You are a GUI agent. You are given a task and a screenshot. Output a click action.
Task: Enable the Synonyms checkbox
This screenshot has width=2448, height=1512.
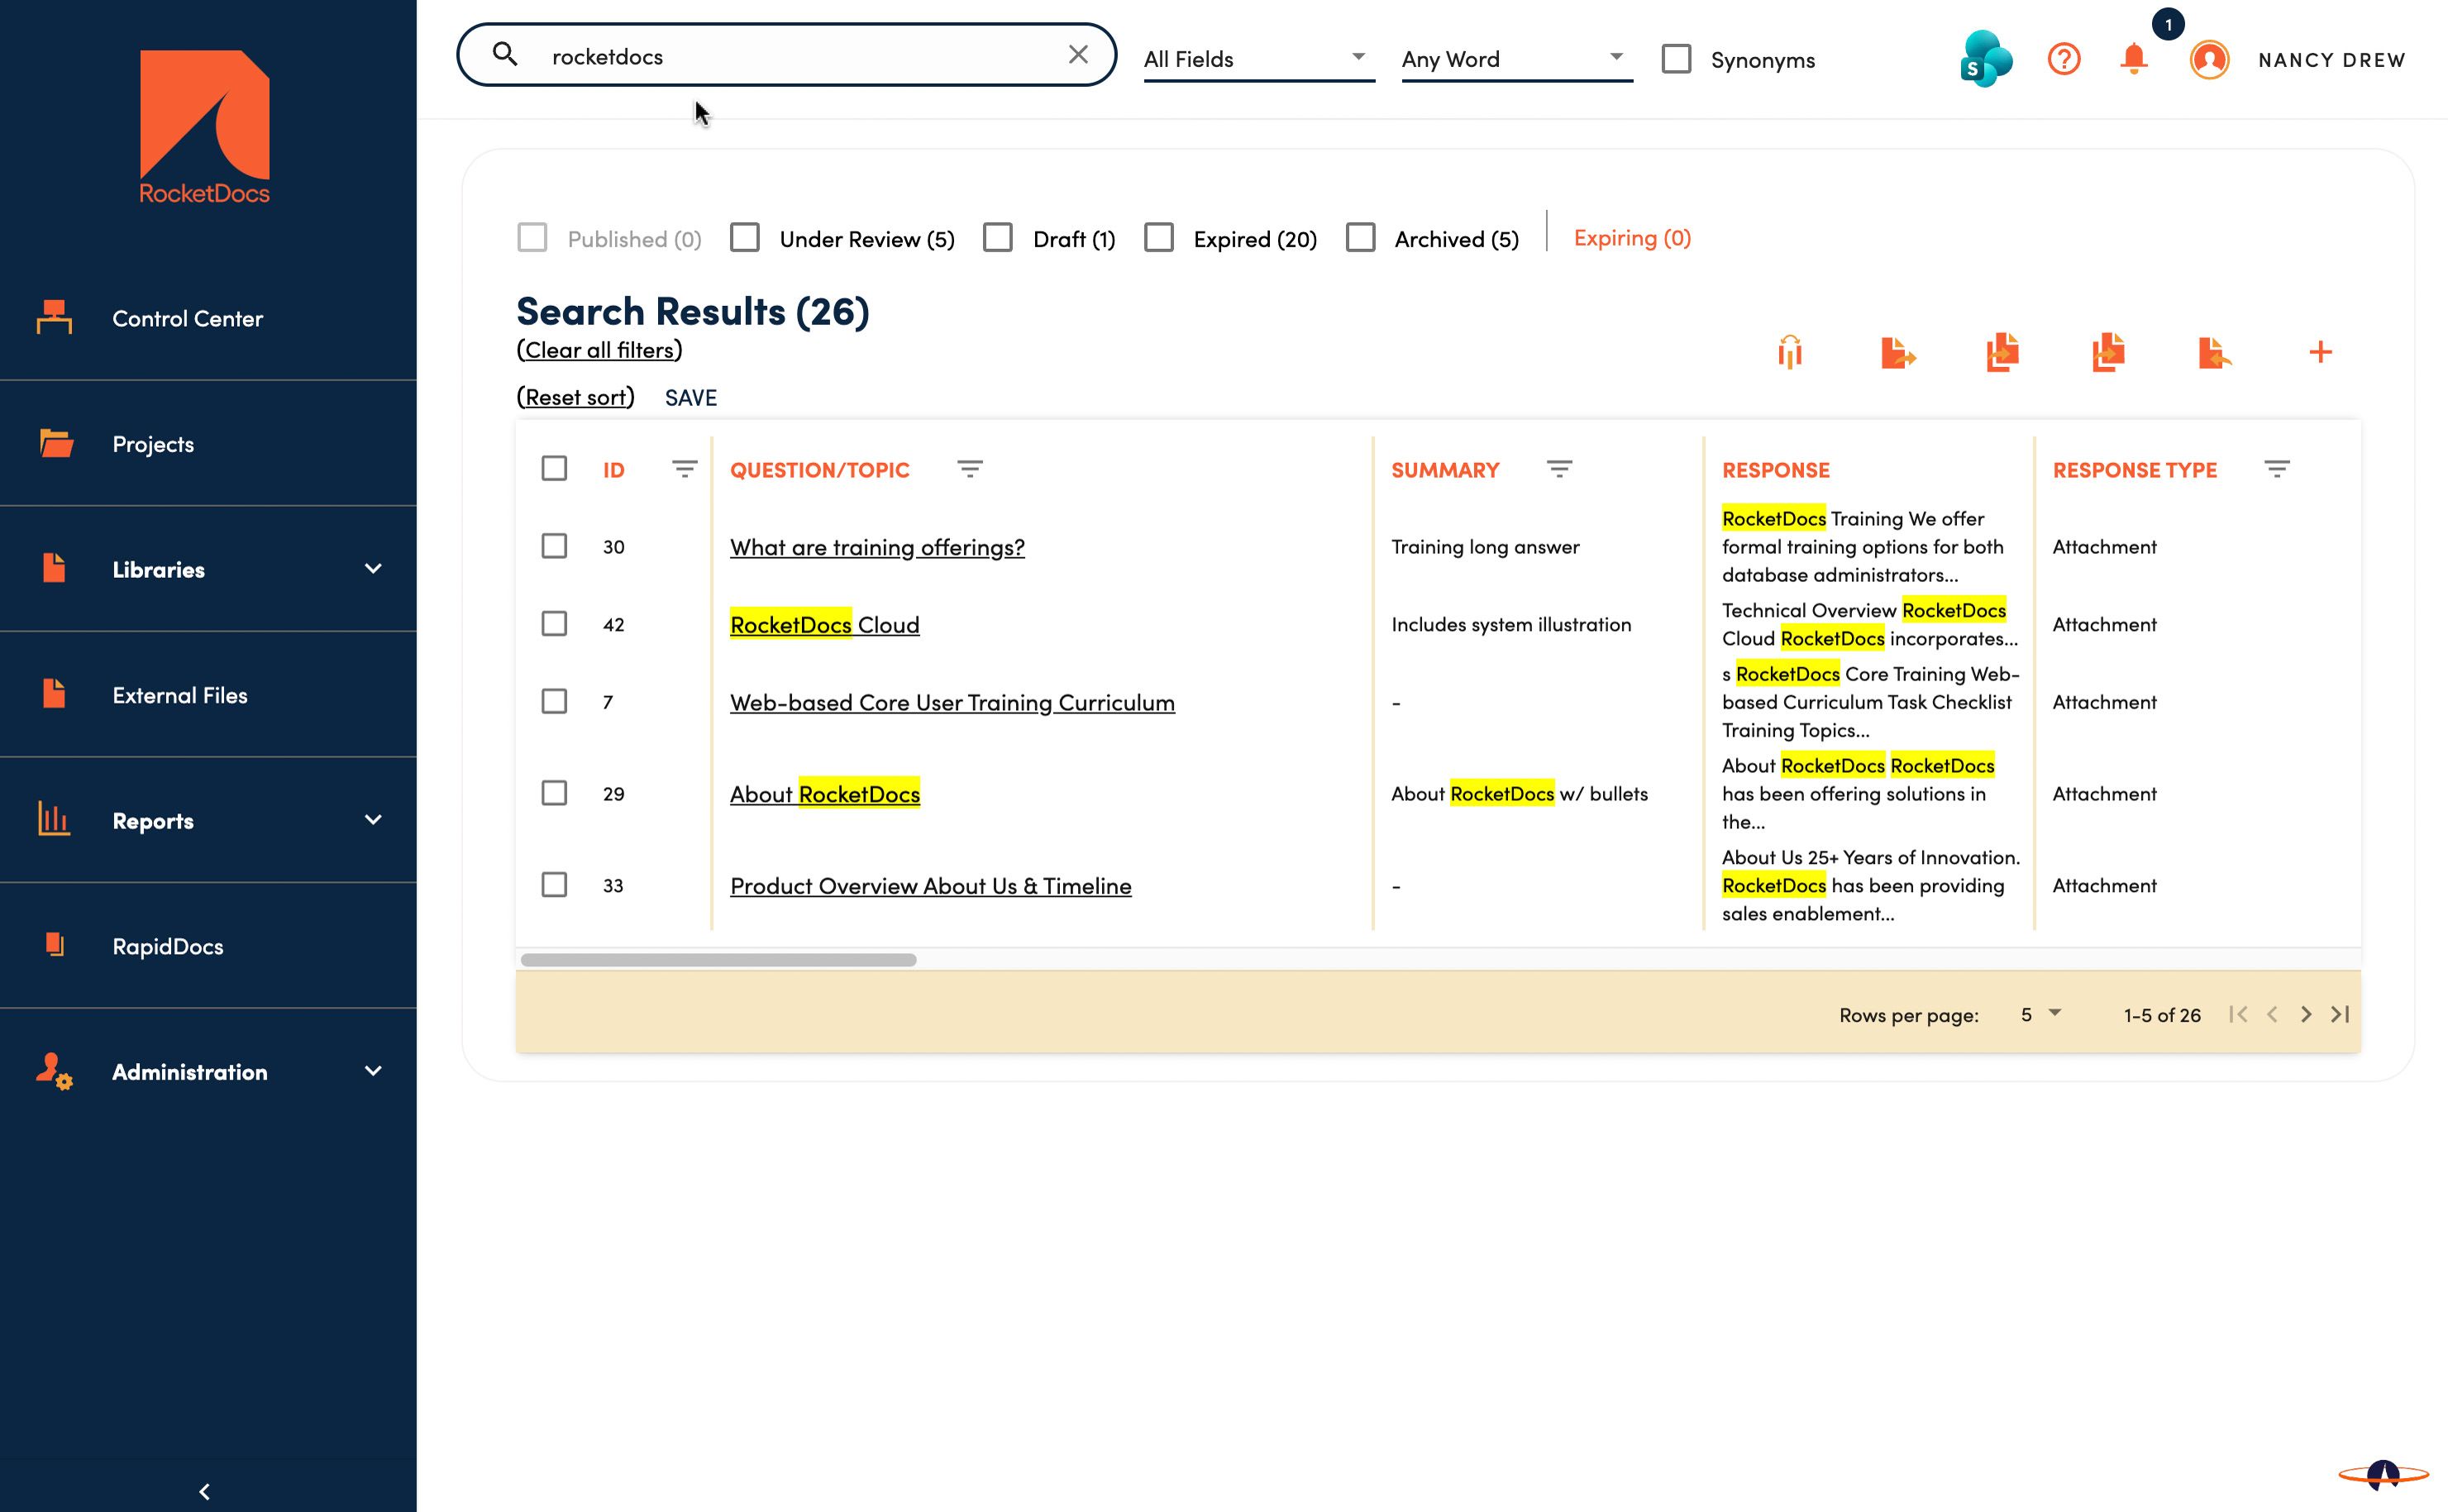[1676, 59]
